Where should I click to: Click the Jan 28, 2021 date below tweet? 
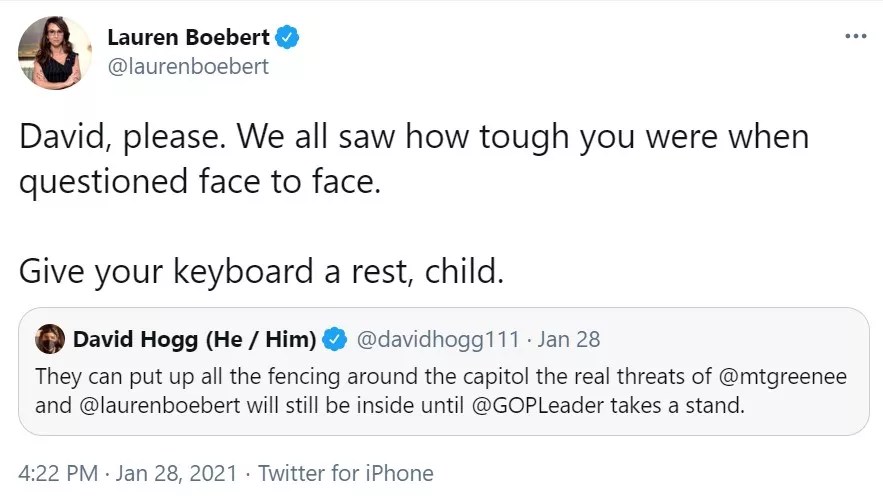(x=175, y=473)
